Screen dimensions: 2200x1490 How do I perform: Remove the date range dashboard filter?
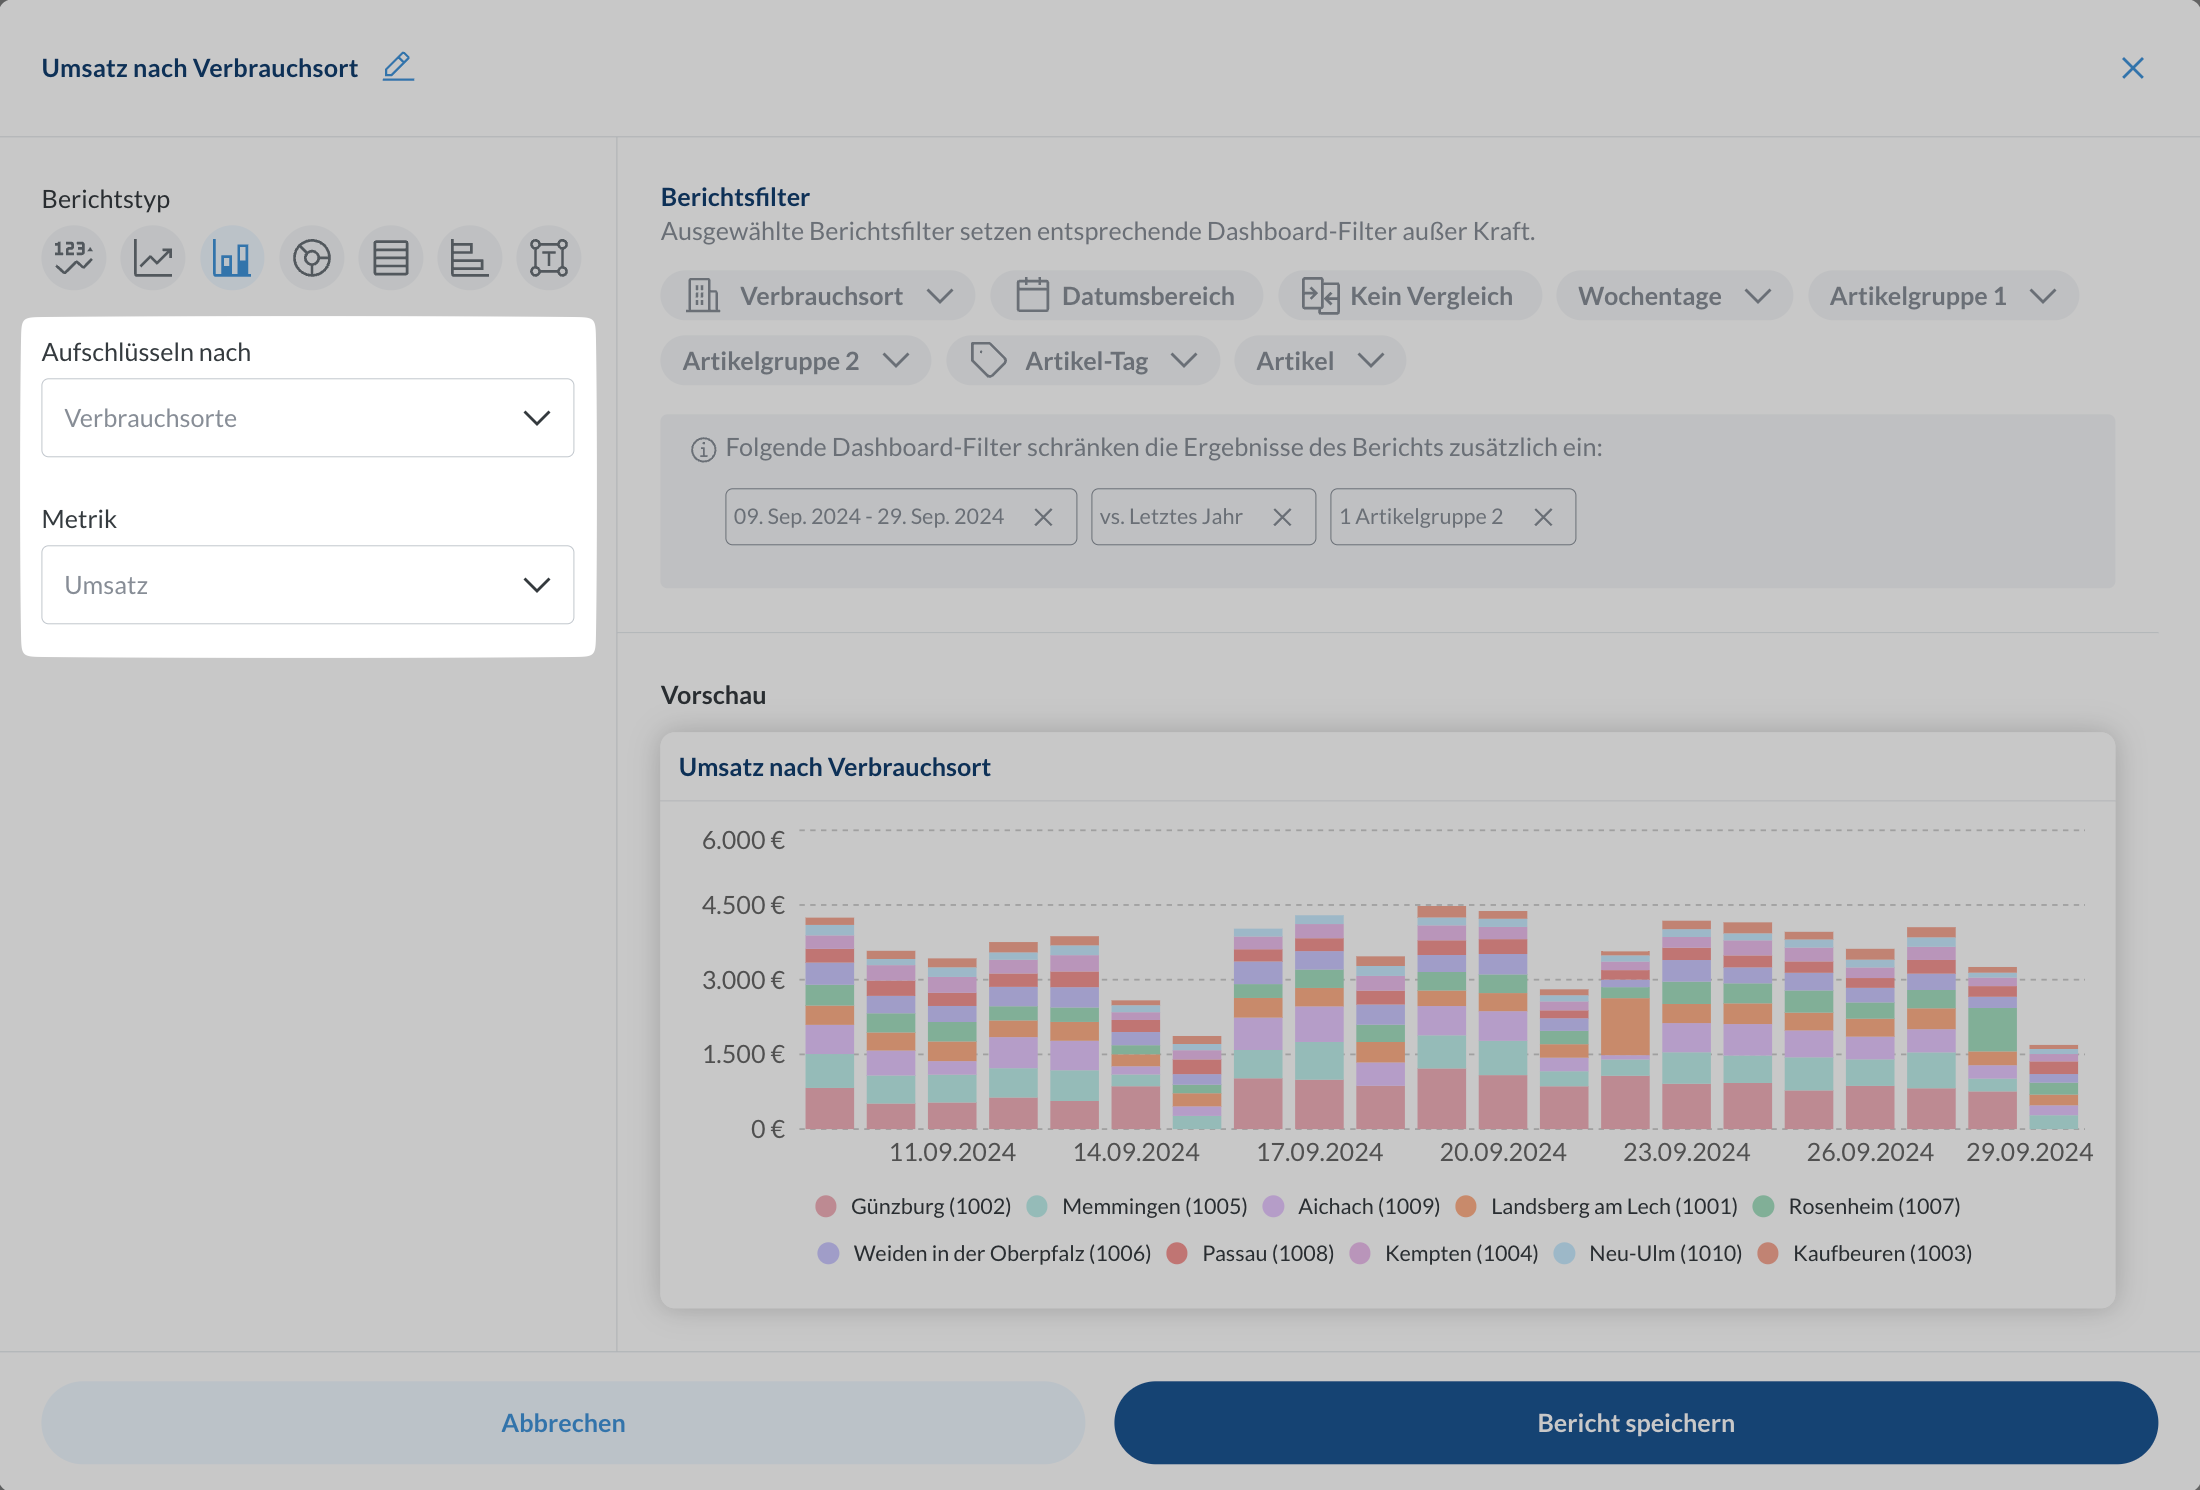tap(1043, 517)
